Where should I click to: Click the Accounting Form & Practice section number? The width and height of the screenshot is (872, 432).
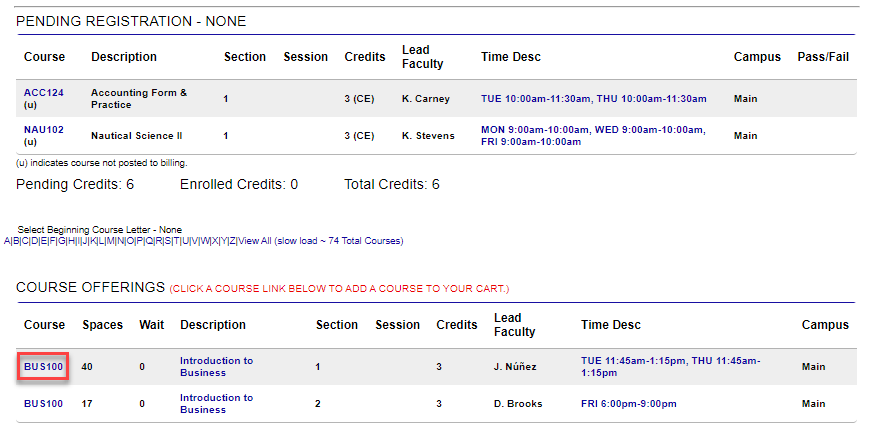tap(226, 99)
